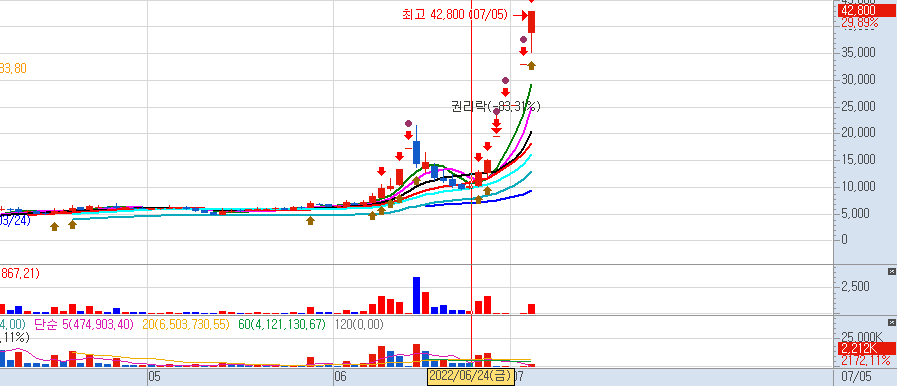897x386 pixels.
Task: Click the 20,000 price axis label
Action: pyautogui.click(x=858, y=133)
